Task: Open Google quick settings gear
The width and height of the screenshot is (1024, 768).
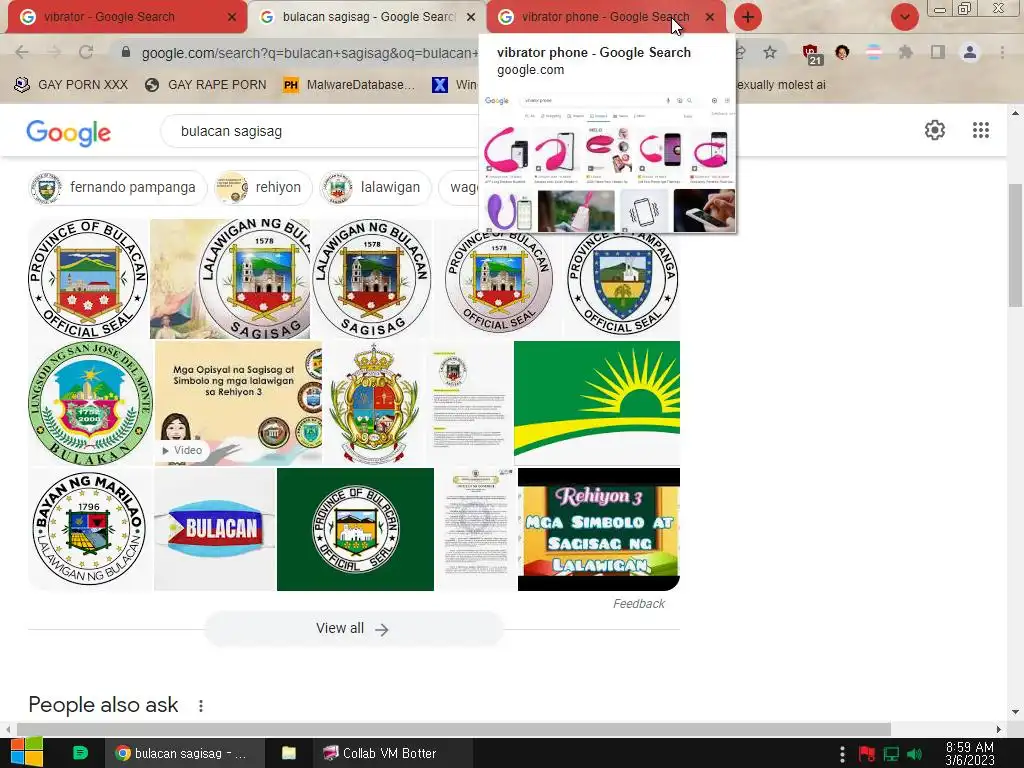Action: (x=935, y=130)
